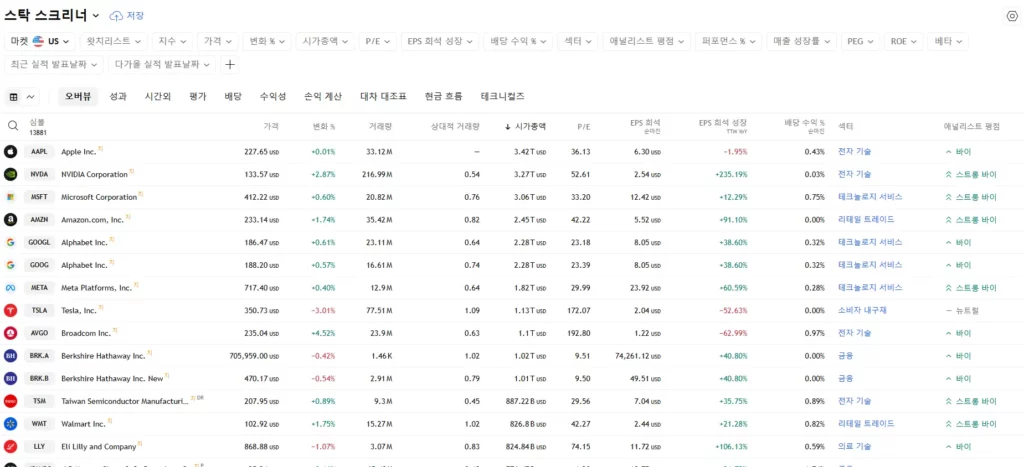Switch to the 테크니컬즈 tab
The image size is (1024, 467).
point(502,97)
